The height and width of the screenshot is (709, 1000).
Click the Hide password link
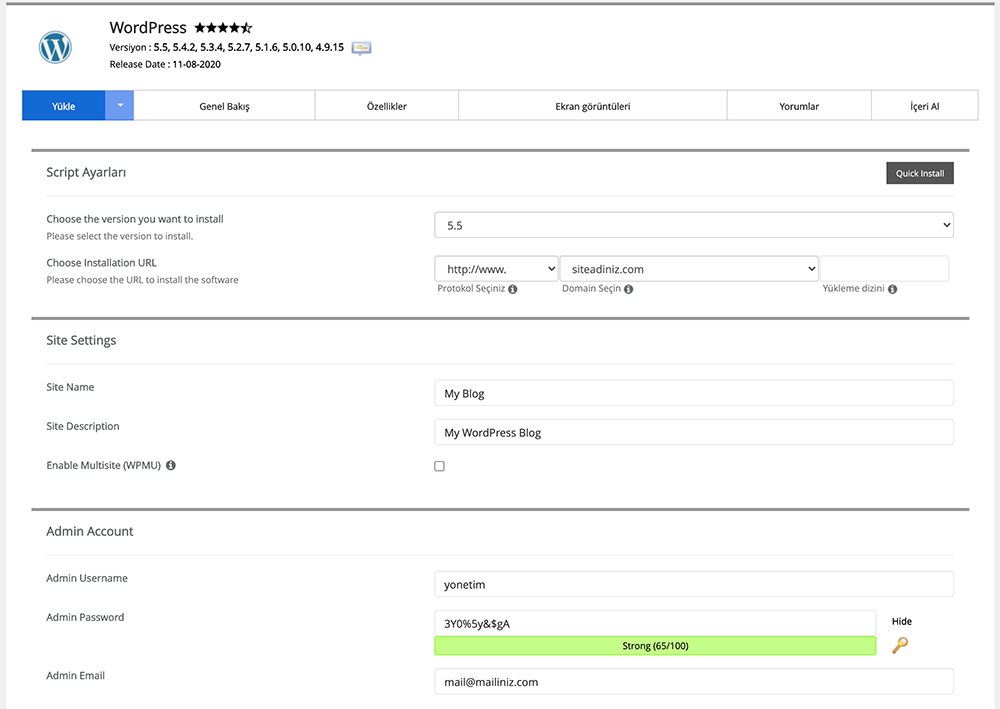[901, 621]
